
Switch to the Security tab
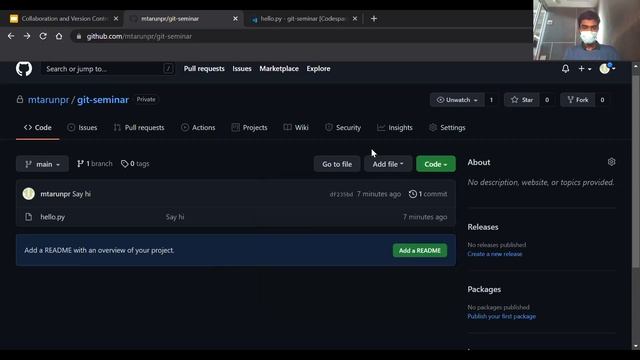(x=343, y=128)
